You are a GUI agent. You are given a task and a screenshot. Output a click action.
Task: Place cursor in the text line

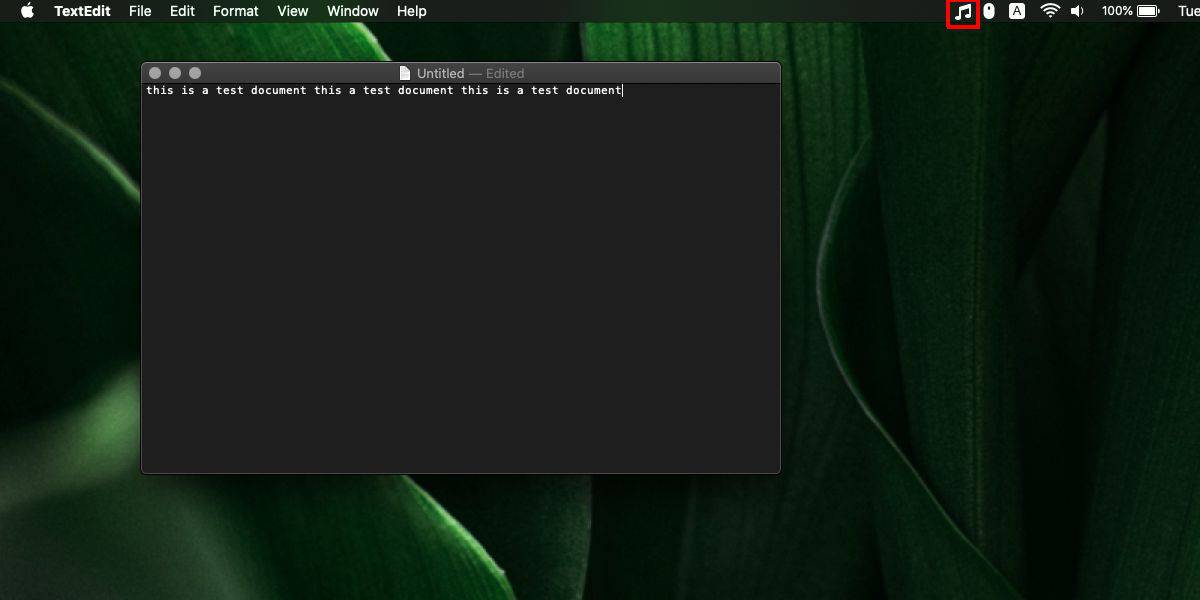[x=384, y=90]
